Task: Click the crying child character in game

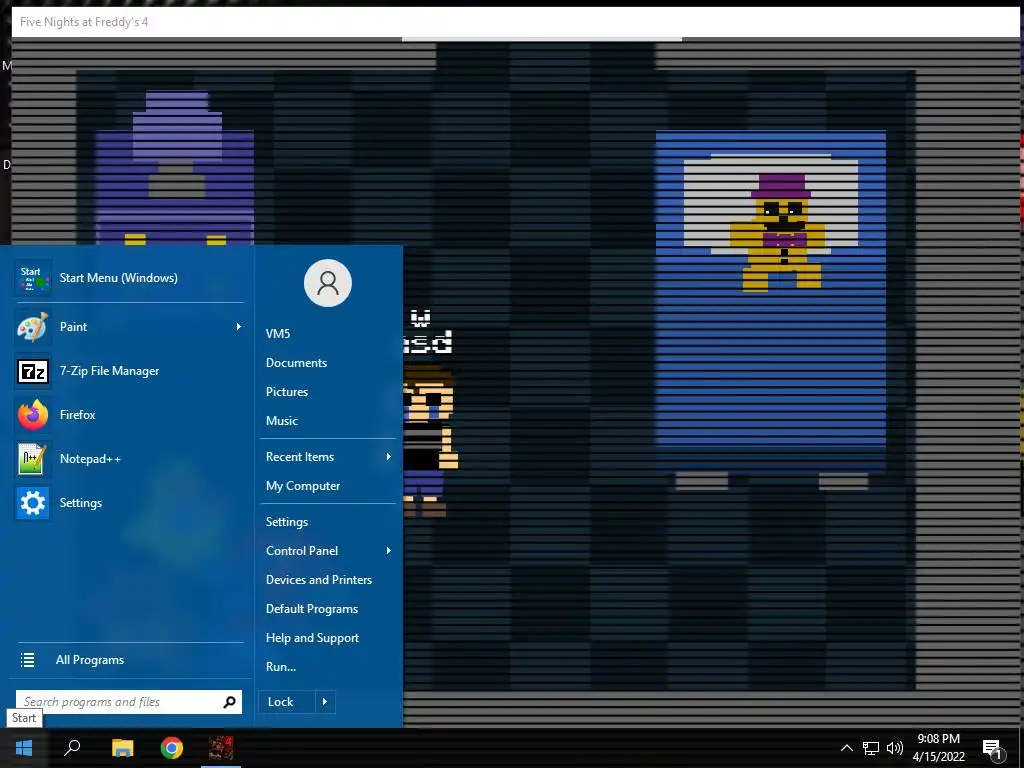Action: pyautogui.click(x=430, y=443)
